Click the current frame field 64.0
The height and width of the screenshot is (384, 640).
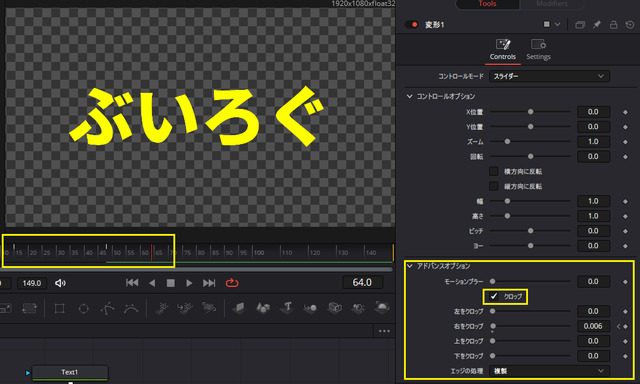coord(362,282)
